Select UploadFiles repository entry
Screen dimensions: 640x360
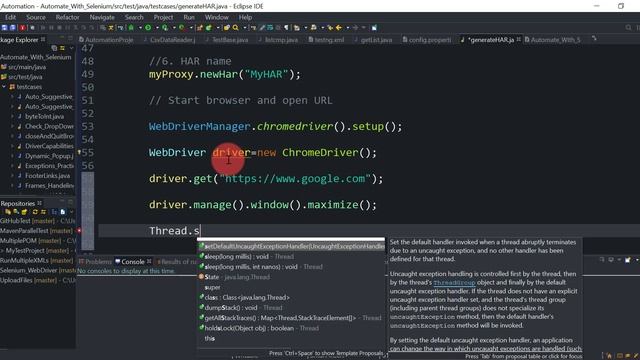pyautogui.click(x=38, y=280)
